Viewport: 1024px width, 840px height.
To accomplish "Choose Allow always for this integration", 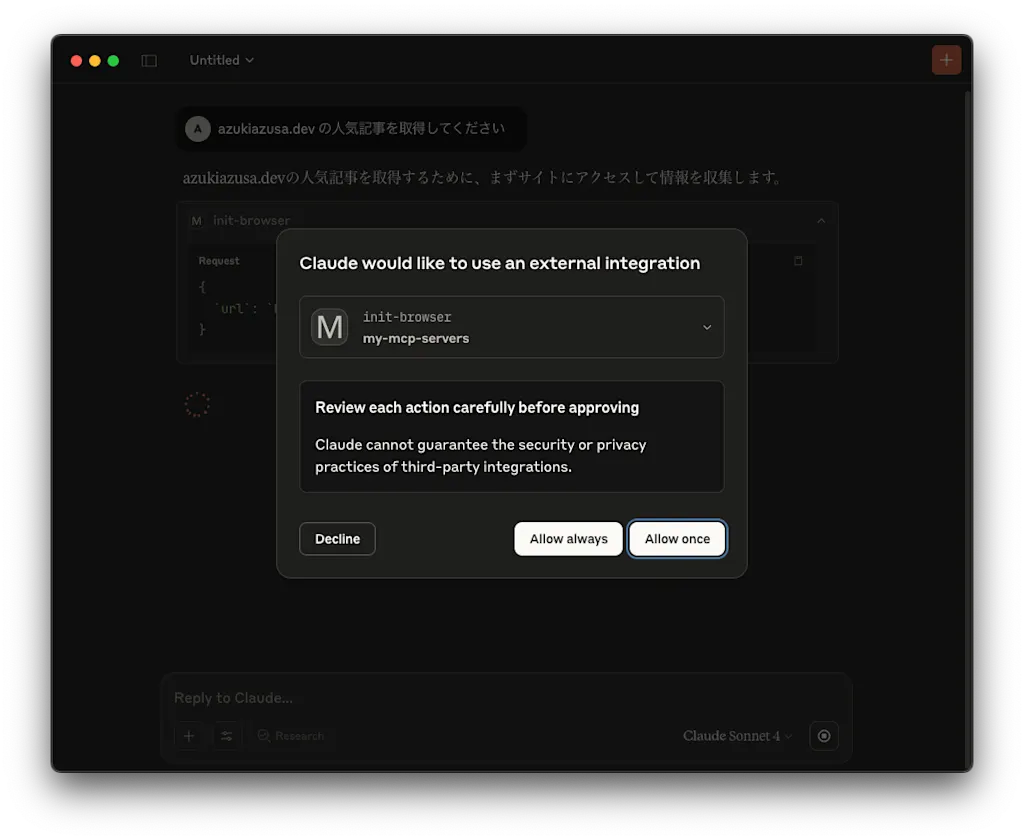I will pos(568,539).
